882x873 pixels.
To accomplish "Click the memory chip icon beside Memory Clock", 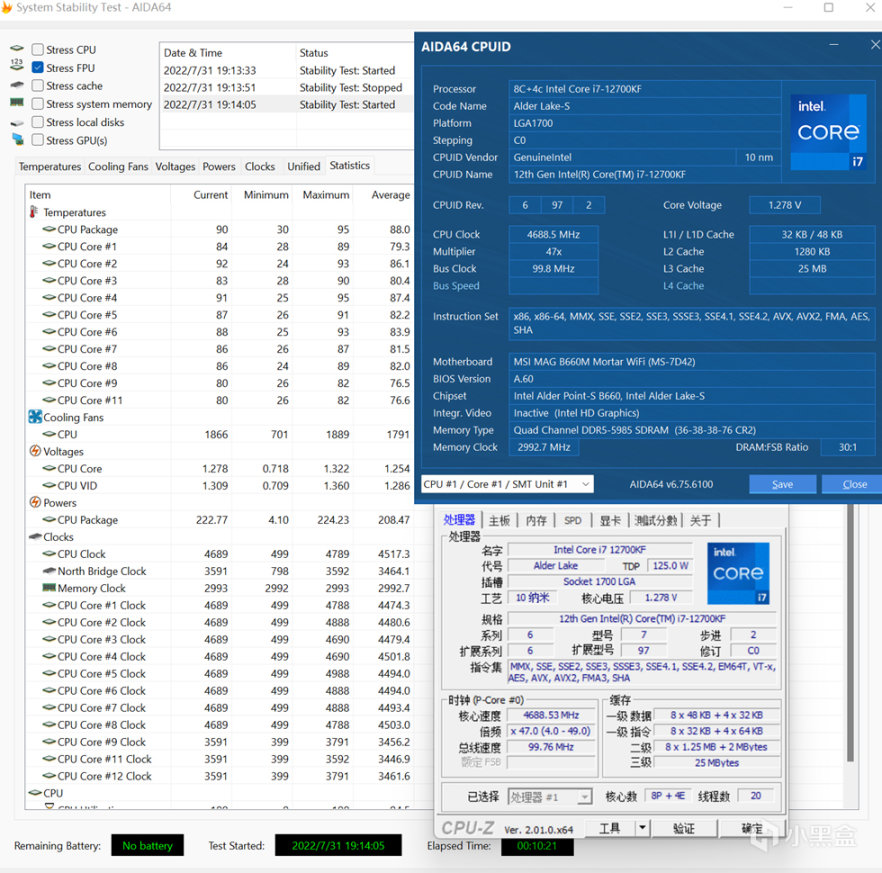I will tap(49, 588).
